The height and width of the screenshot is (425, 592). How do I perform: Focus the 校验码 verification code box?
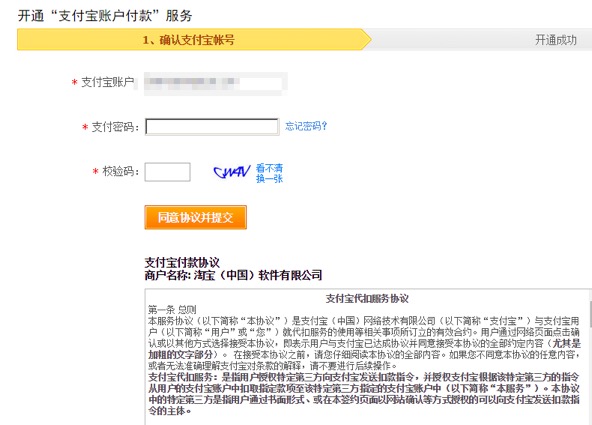pyautogui.click(x=167, y=172)
